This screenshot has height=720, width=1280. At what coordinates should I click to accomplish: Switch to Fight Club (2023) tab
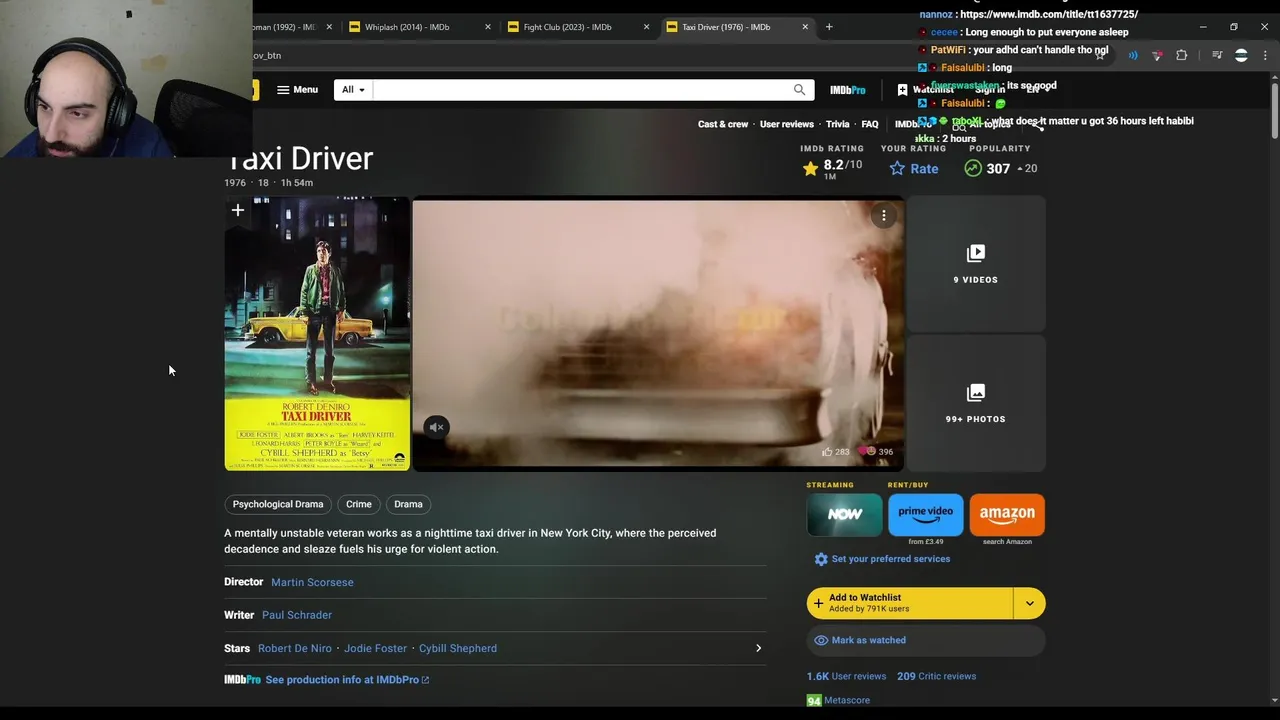567,27
